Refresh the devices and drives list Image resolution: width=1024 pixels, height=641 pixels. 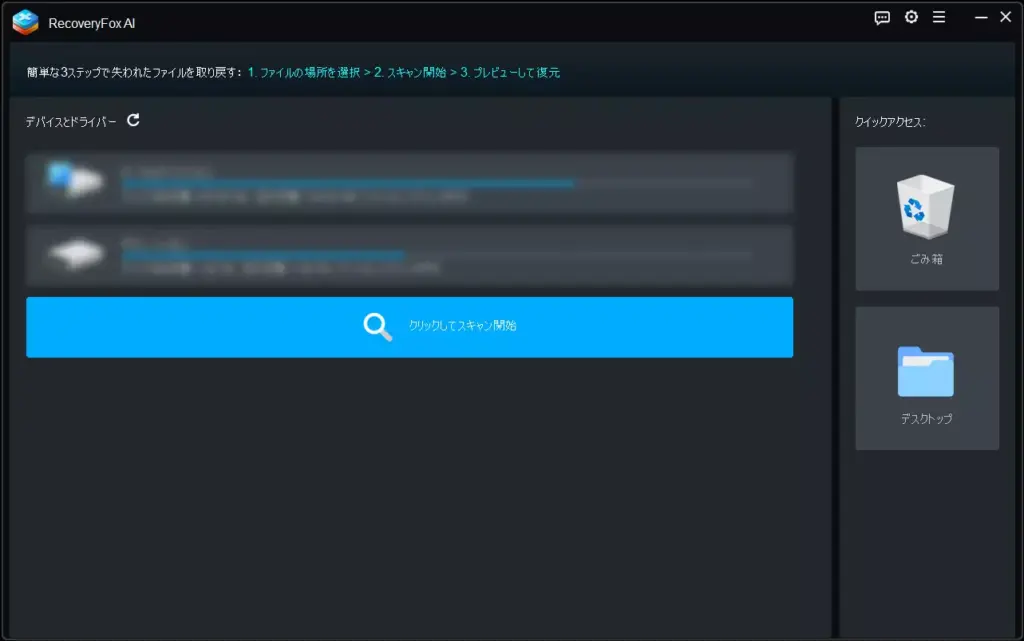[x=133, y=120]
